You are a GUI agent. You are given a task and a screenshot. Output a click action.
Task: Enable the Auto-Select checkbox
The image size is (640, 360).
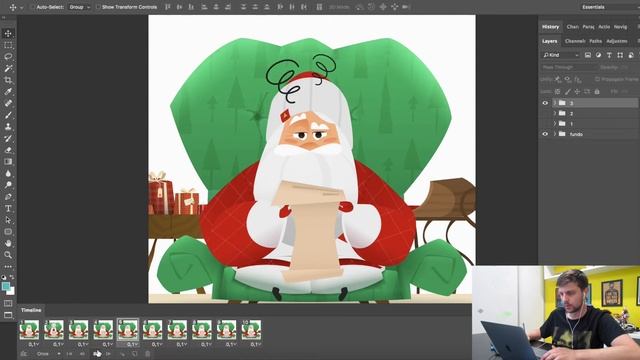pyautogui.click(x=32, y=7)
